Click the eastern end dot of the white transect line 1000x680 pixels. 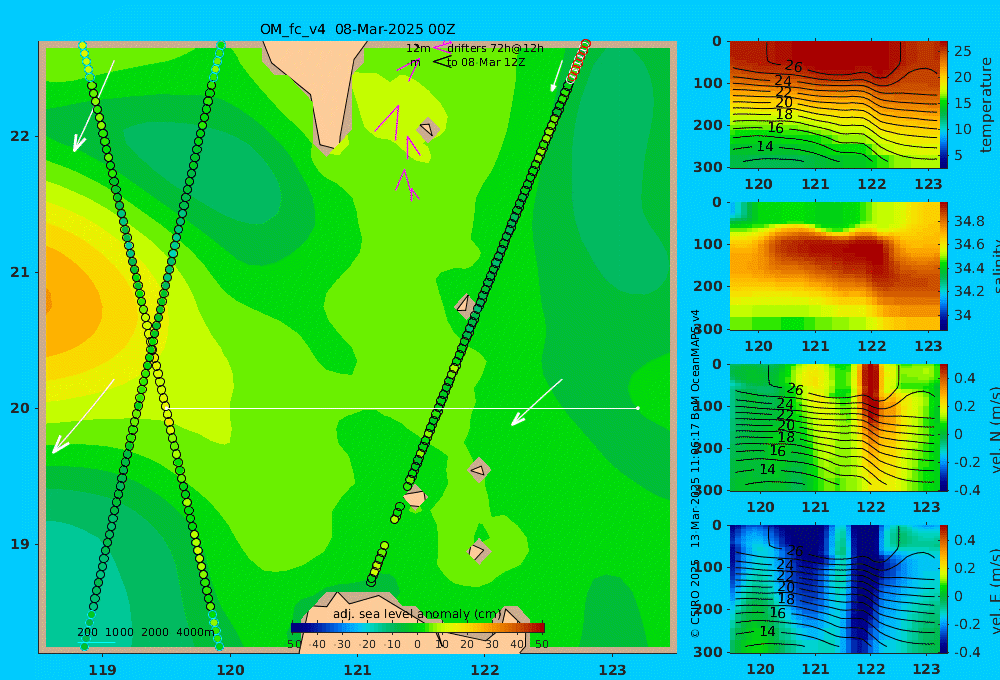(638, 408)
